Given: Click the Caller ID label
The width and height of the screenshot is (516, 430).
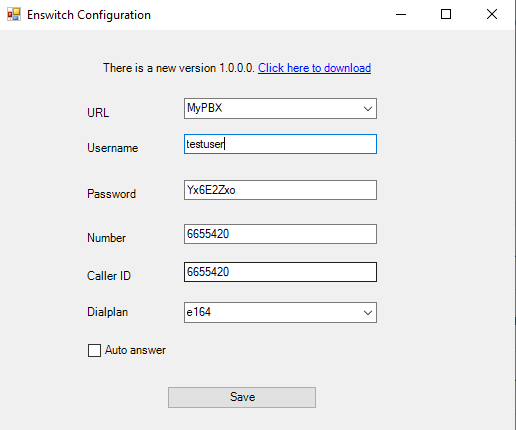Looking at the screenshot, I should click(x=109, y=276).
